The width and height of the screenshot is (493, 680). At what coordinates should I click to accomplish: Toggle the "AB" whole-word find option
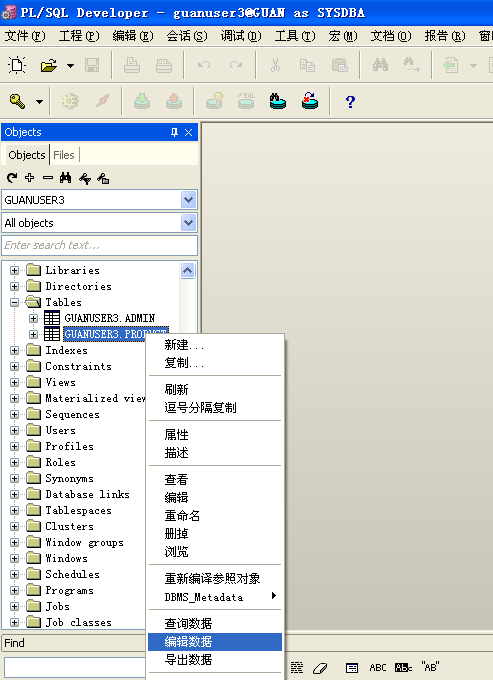430,667
